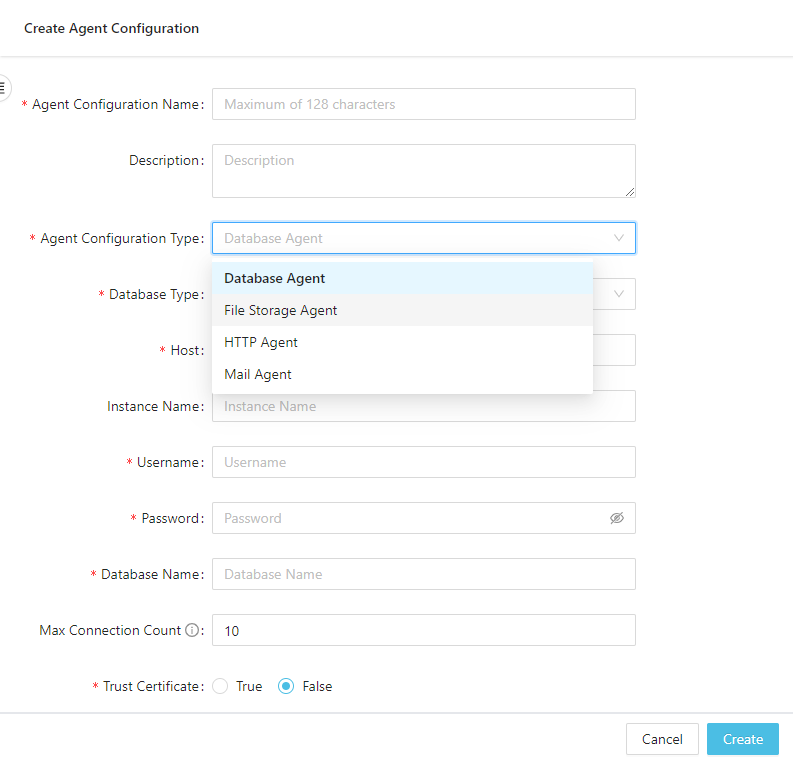Click the Max Connection Count info icon
Image resolution: width=793 pixels, height=763 pixels.
click(193, 631)
